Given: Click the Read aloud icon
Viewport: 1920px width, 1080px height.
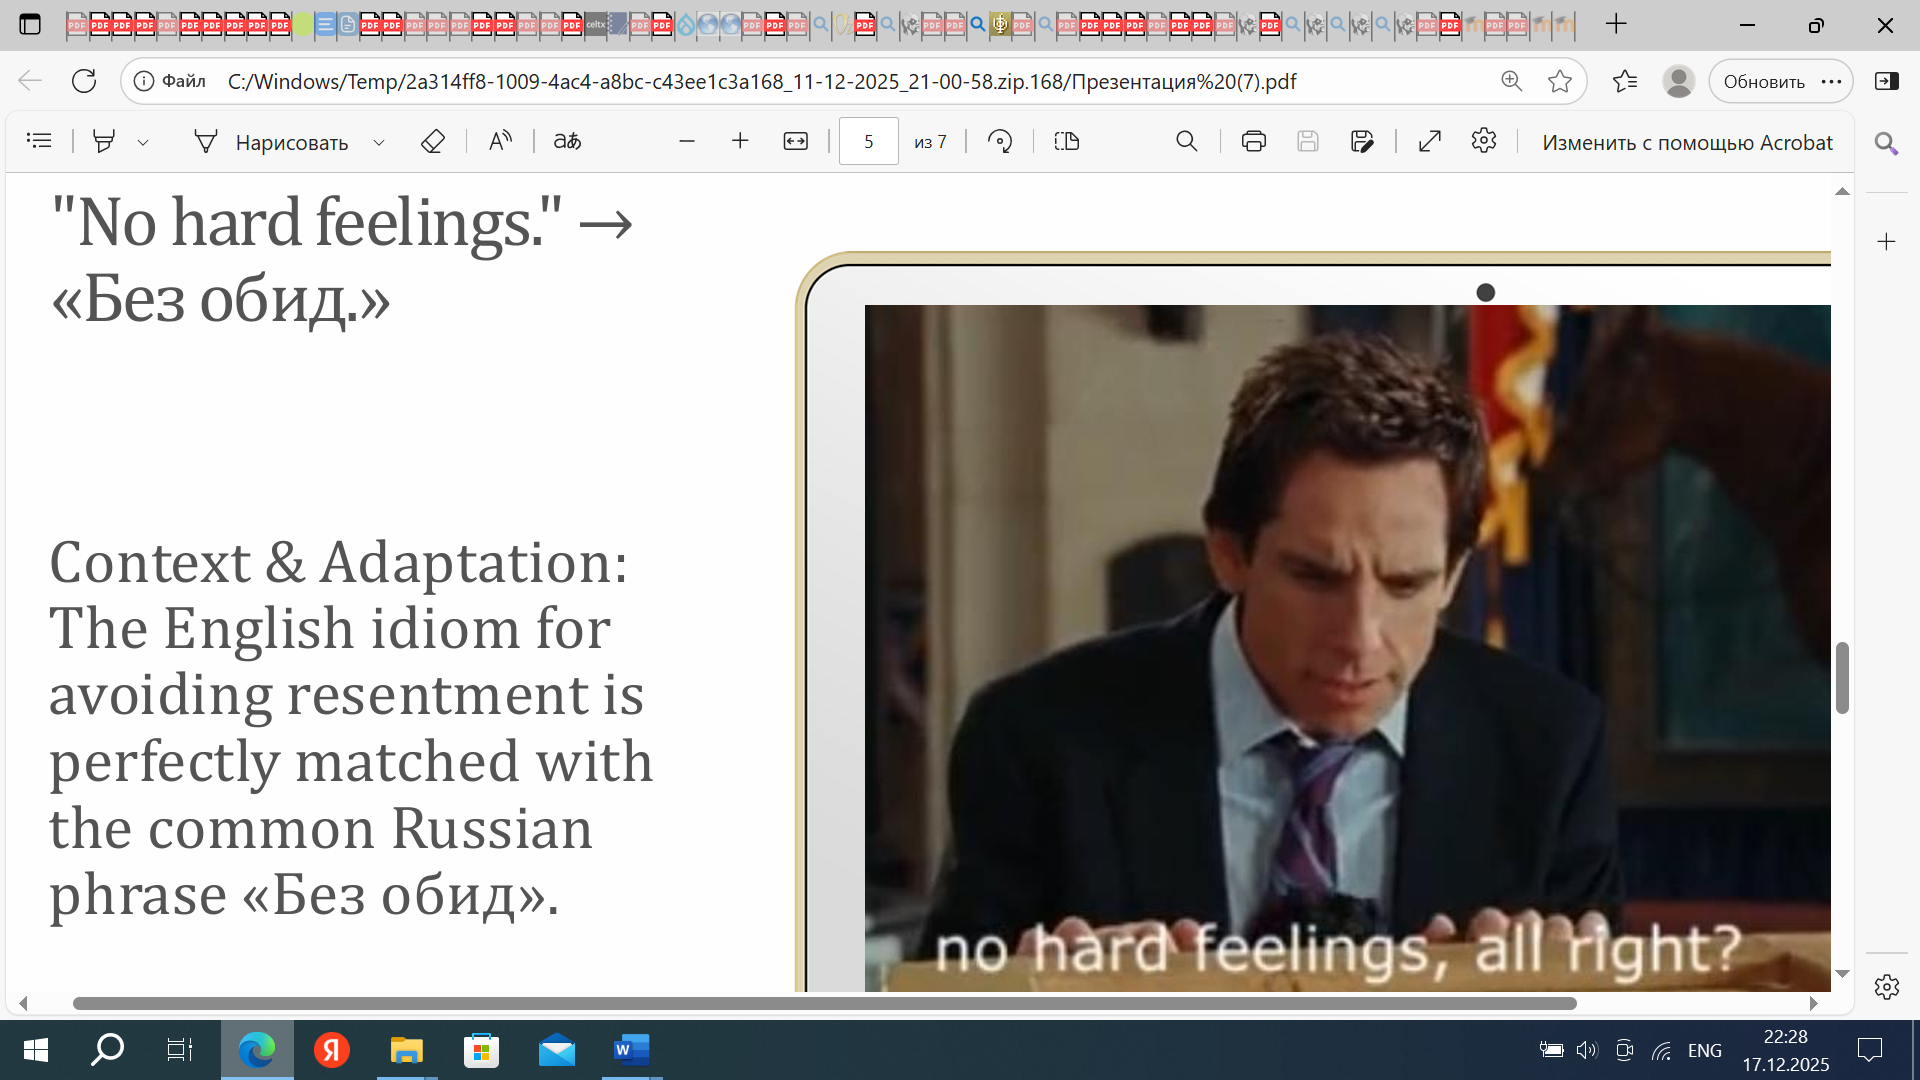Looking at the screenshot, I should coord(500,141).
